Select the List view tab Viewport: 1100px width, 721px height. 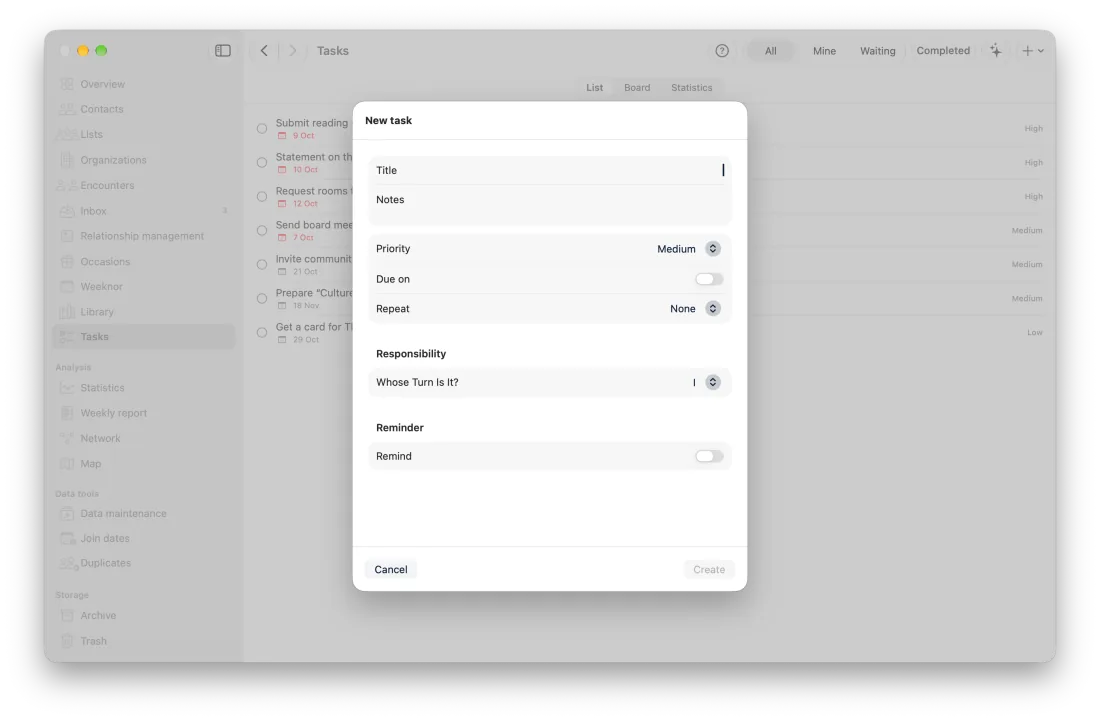tap(594, 88)
